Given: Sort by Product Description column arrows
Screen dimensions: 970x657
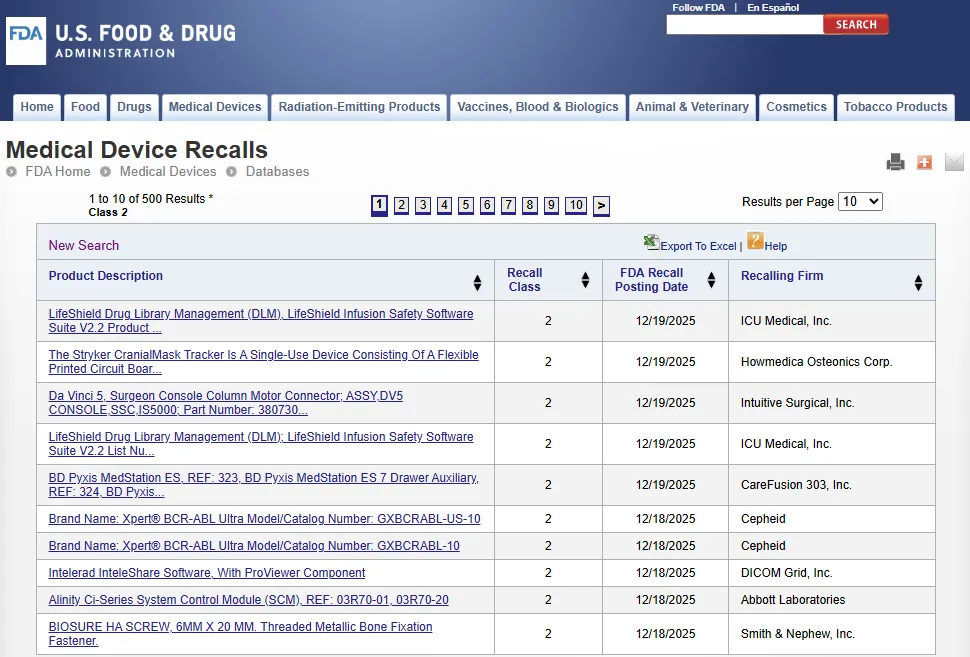Looking at the screenshot, I should tap(477, 282).
